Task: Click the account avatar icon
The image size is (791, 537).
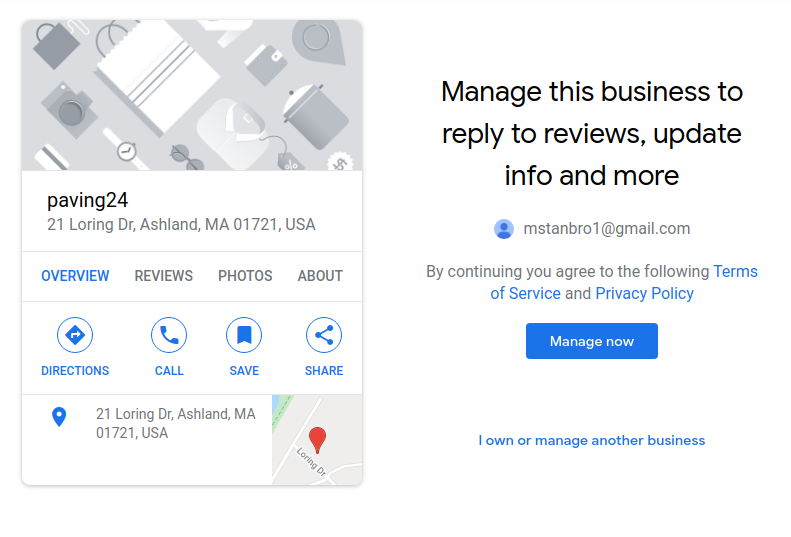Action: (503, 229)
